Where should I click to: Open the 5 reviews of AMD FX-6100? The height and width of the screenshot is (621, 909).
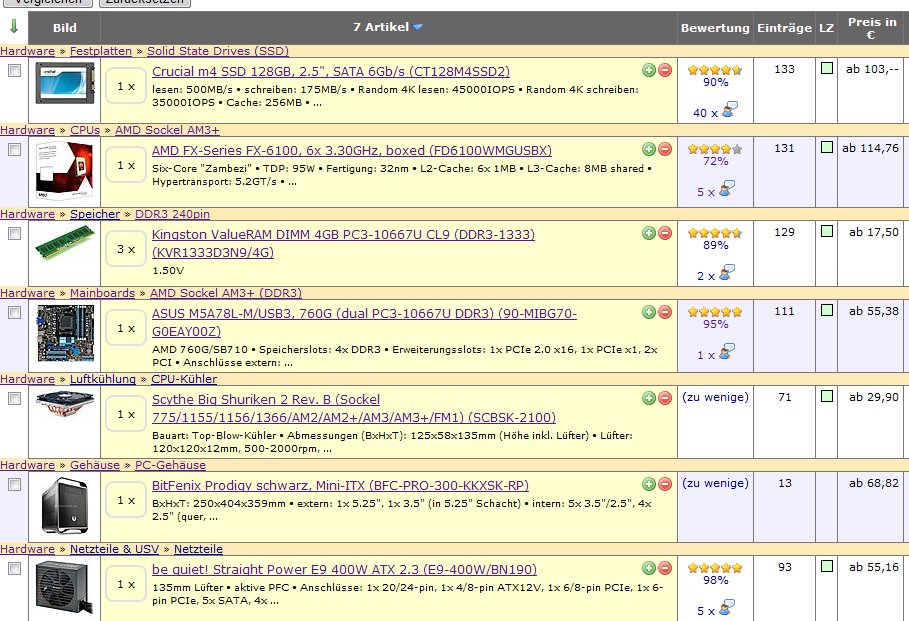(x=715, y=189)
